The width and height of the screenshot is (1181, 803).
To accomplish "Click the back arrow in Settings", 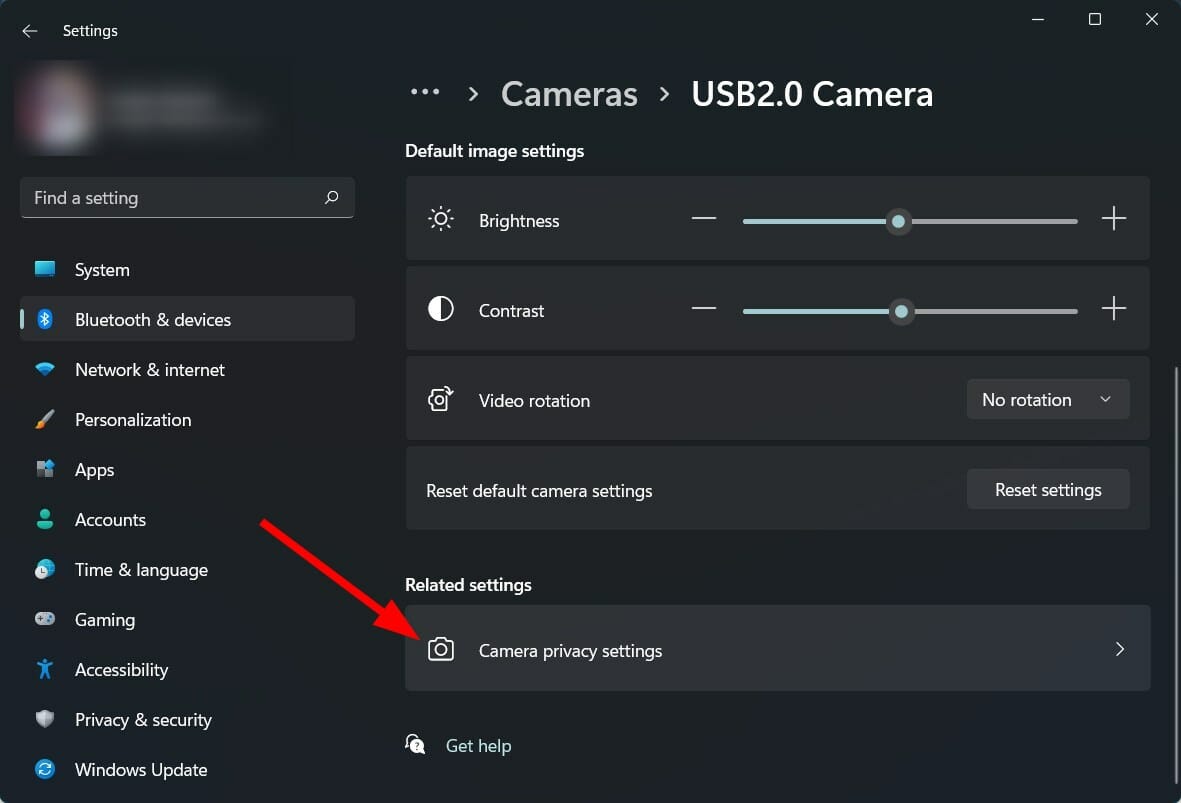I will pos(29,30).
